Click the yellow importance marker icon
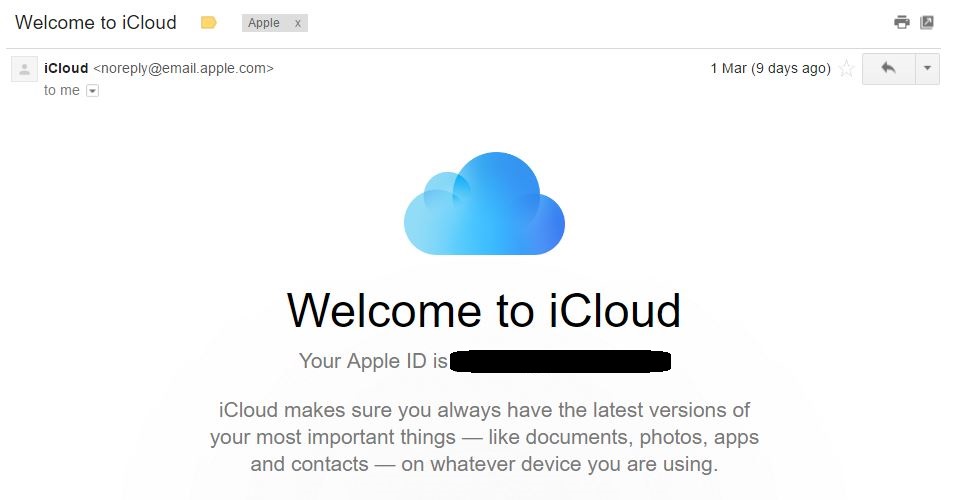The width and height of the screenshot is (957, 500). tap(209, 23)
